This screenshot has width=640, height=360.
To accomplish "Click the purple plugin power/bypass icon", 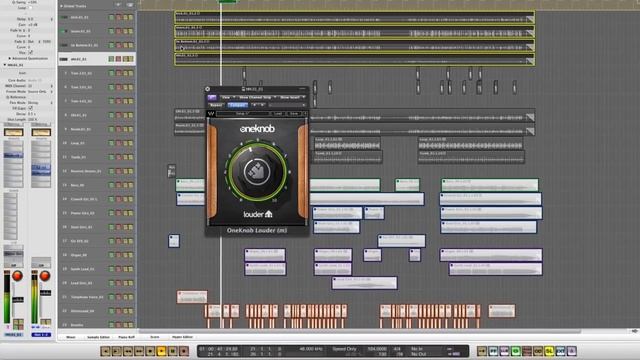I will coord(212,98).
